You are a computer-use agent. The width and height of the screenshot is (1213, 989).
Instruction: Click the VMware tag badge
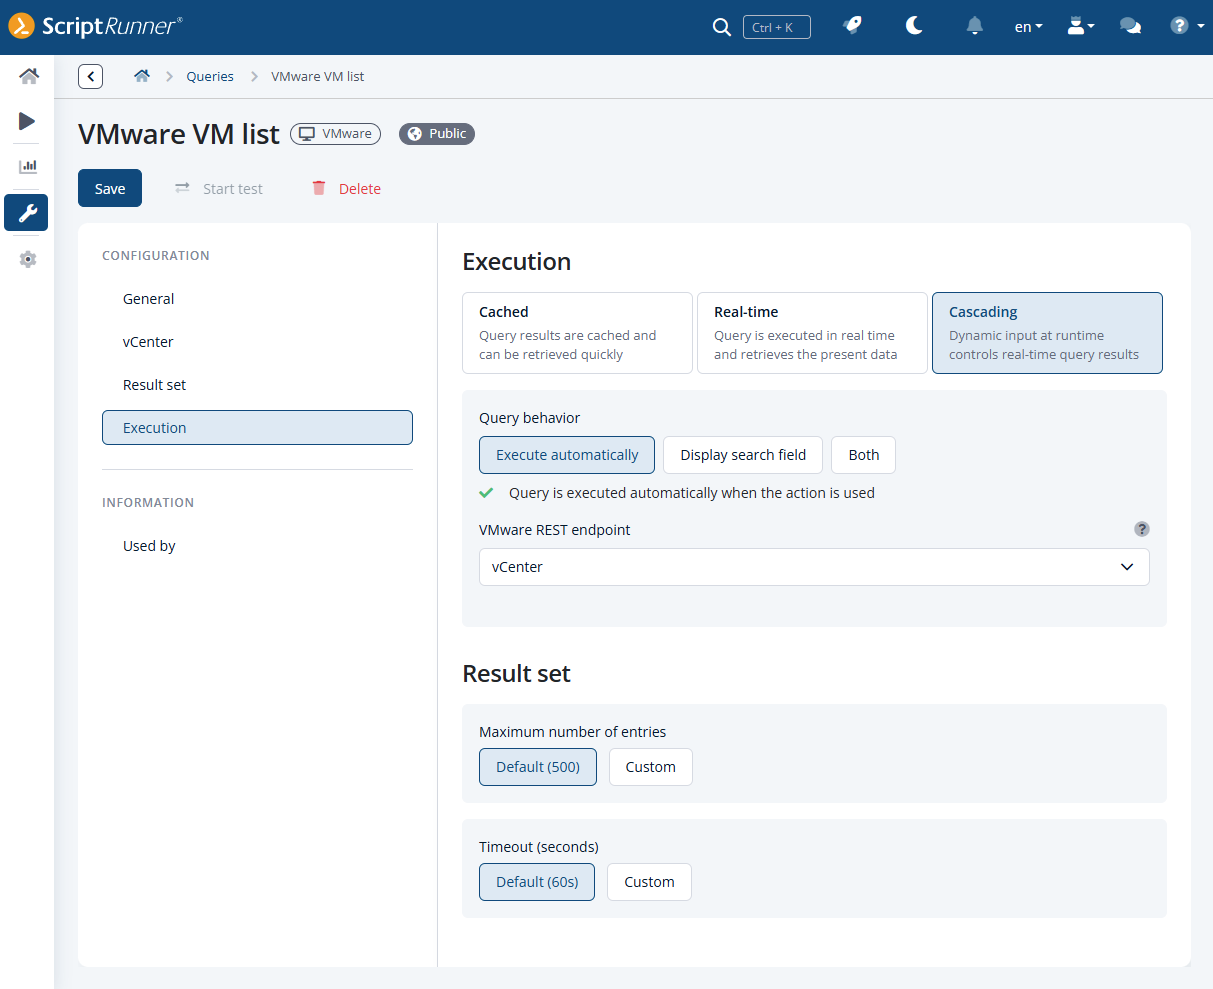tap(336, 134)
